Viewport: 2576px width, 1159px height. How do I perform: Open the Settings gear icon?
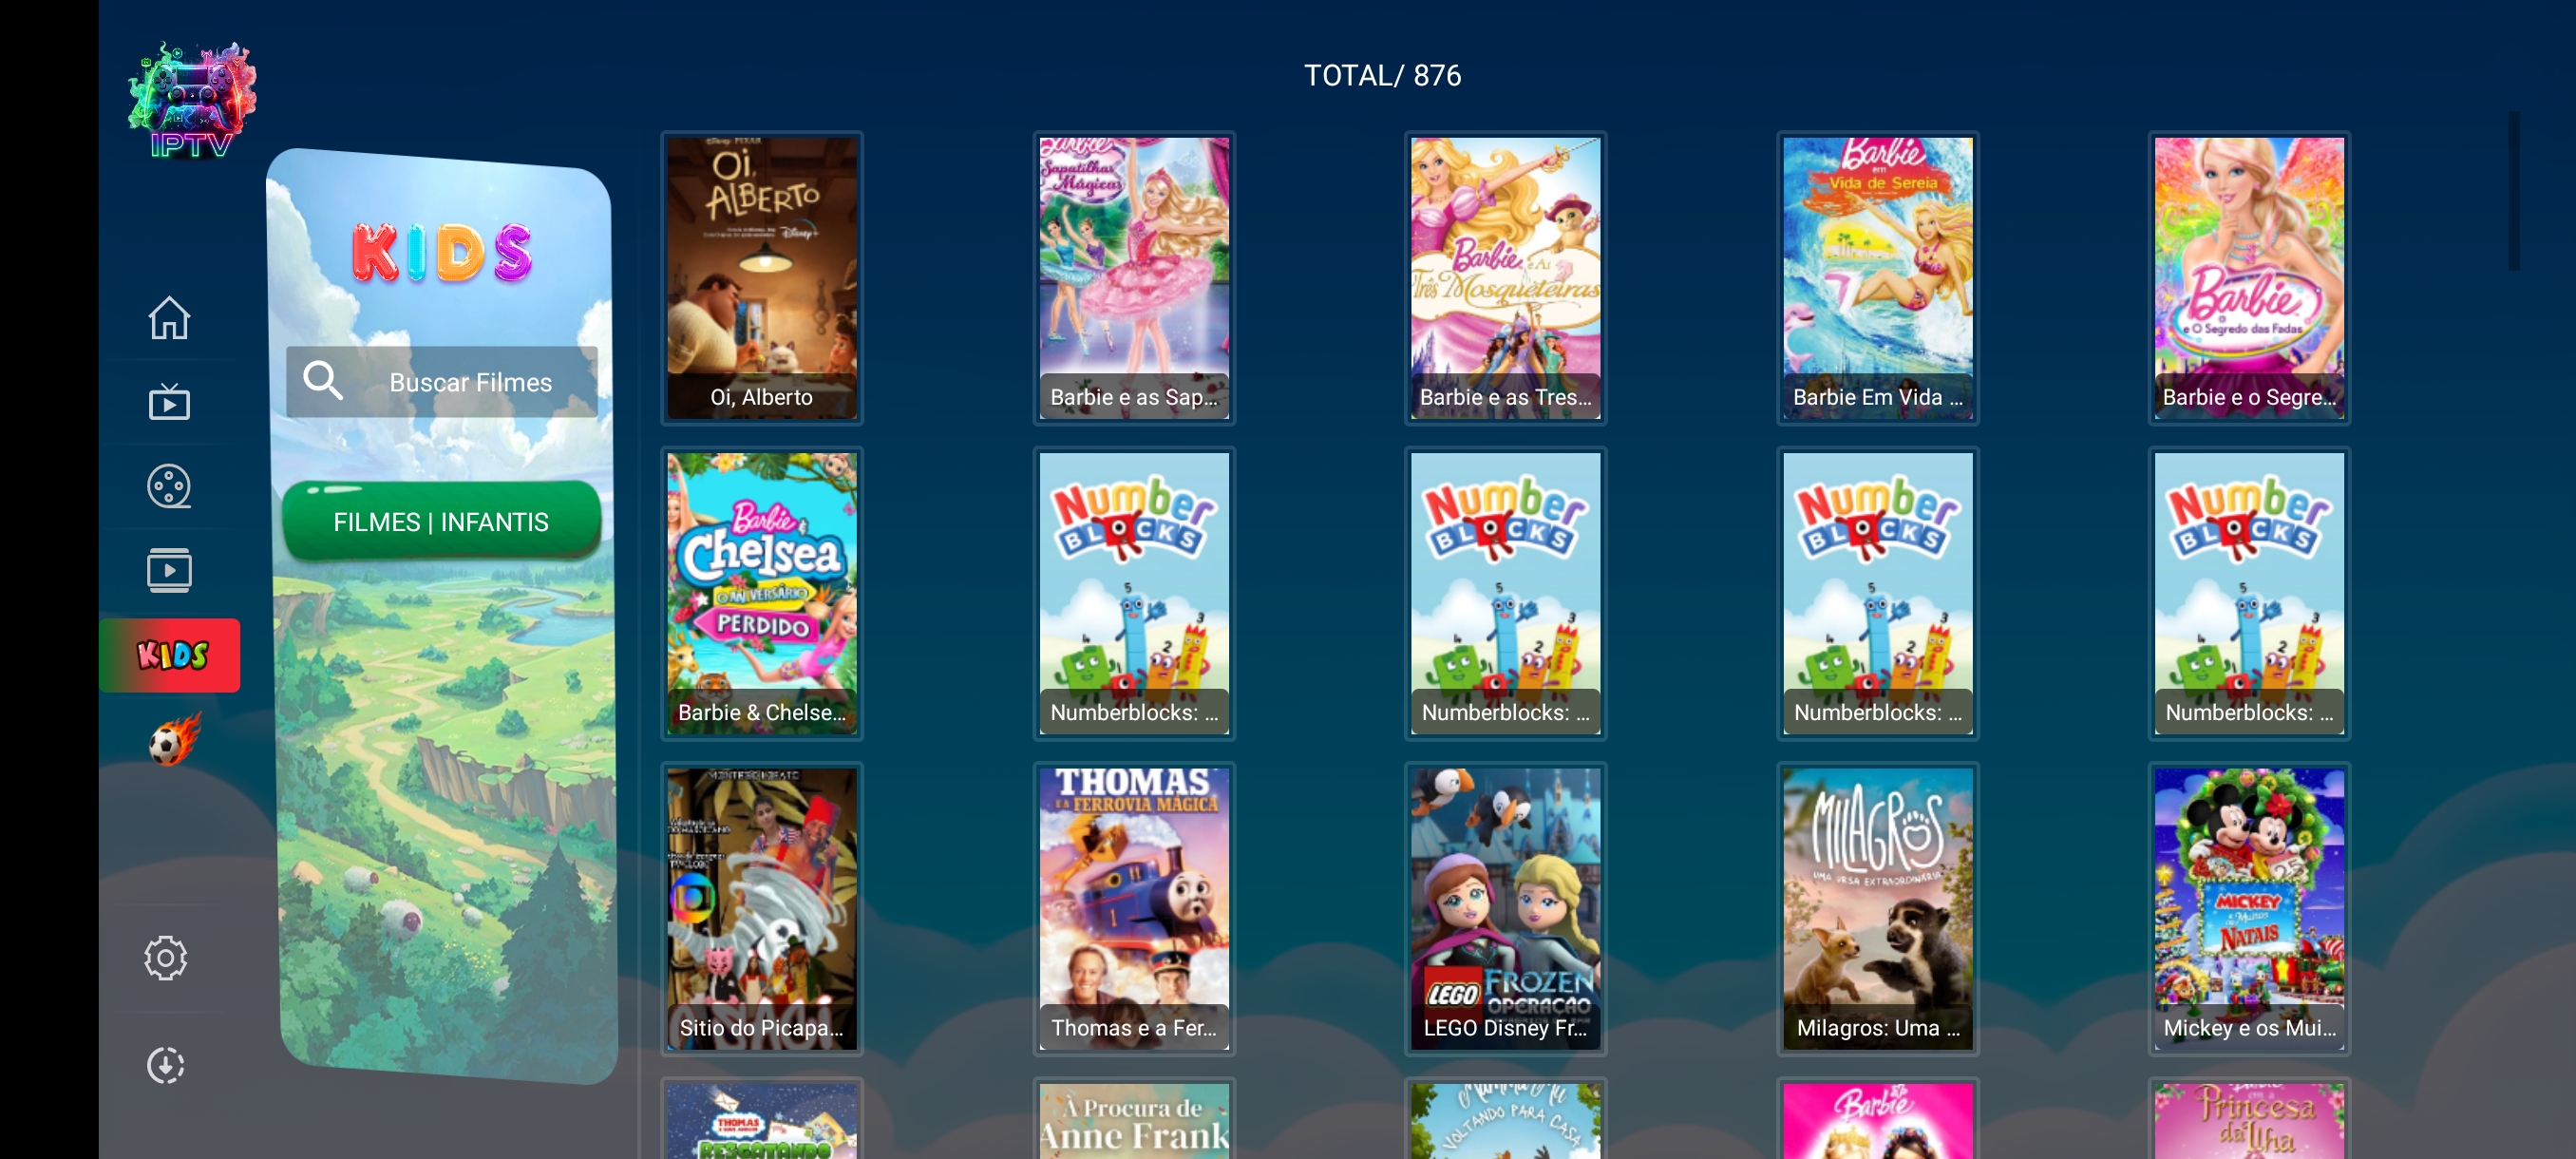[x=166, y=957]
